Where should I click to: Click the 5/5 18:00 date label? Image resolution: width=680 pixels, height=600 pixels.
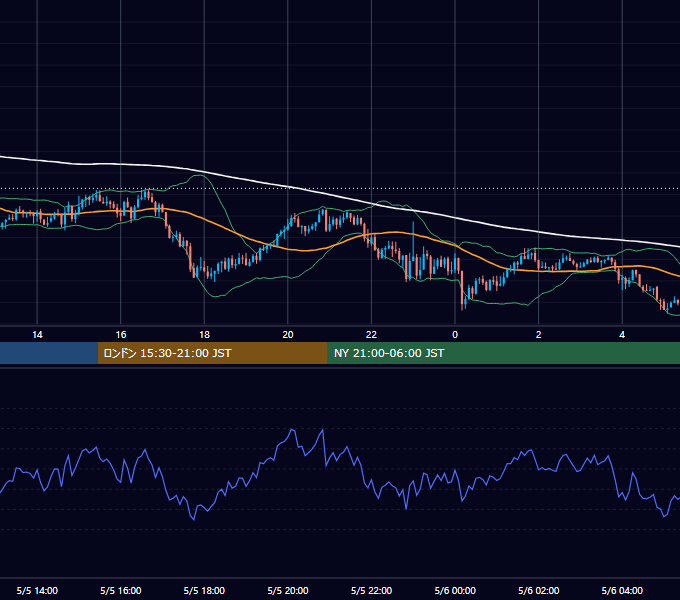pyautogui.click(x=204, y=590)
